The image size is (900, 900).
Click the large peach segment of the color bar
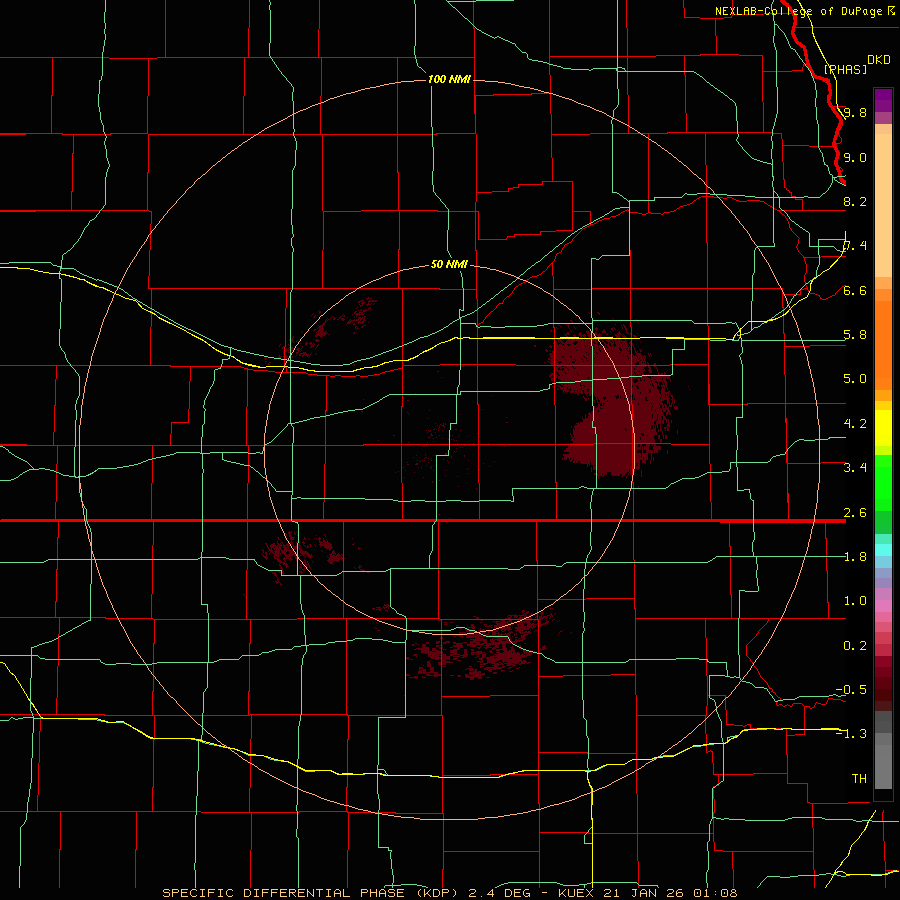point(883,205)
